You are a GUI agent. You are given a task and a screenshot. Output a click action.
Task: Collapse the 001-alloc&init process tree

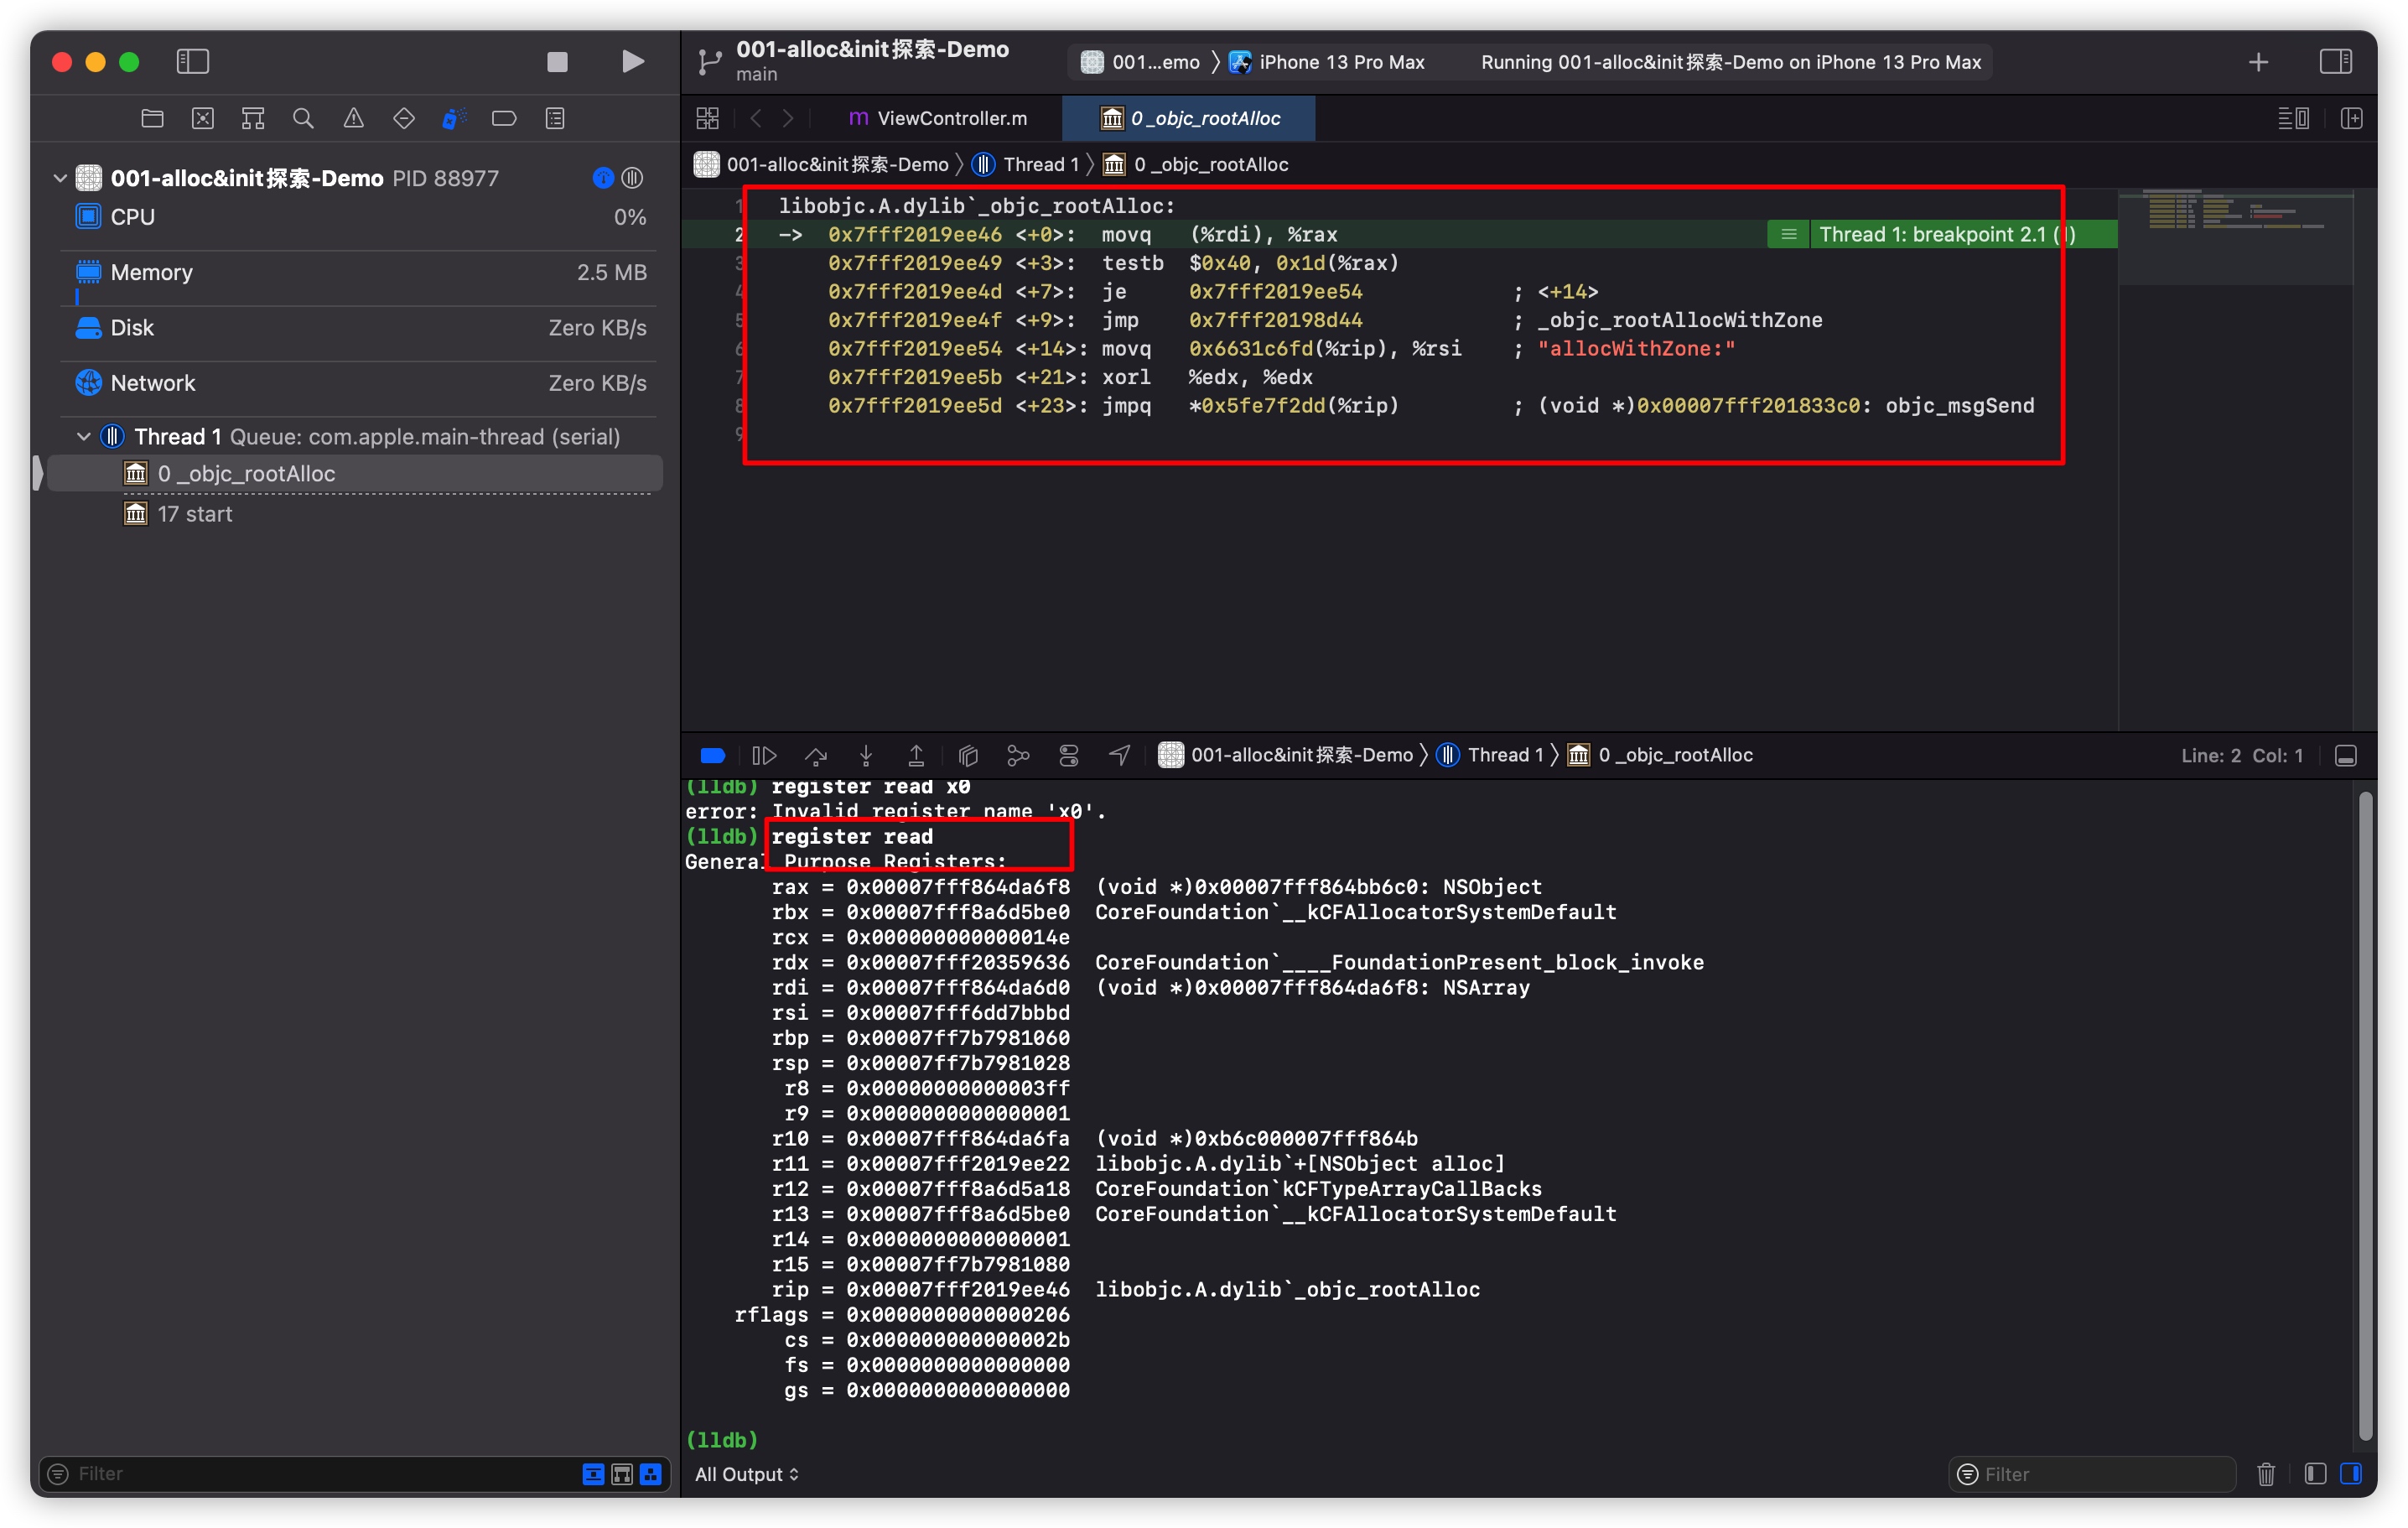60,178
